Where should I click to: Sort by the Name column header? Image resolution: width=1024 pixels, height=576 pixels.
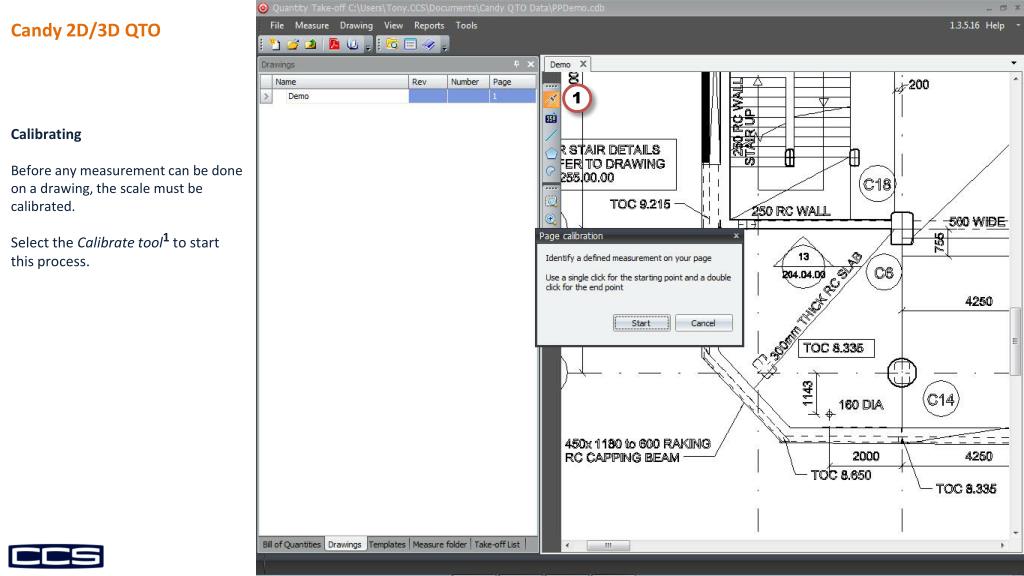pos(340,82)
